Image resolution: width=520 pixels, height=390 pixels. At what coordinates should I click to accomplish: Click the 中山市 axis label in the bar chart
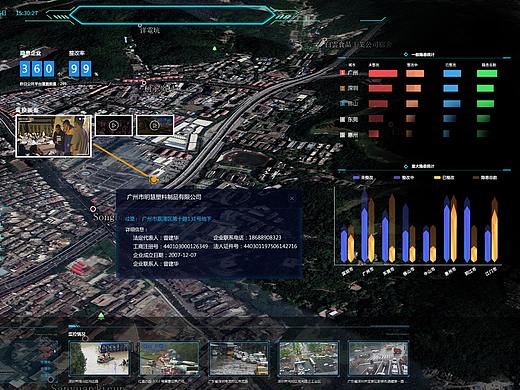429,272
